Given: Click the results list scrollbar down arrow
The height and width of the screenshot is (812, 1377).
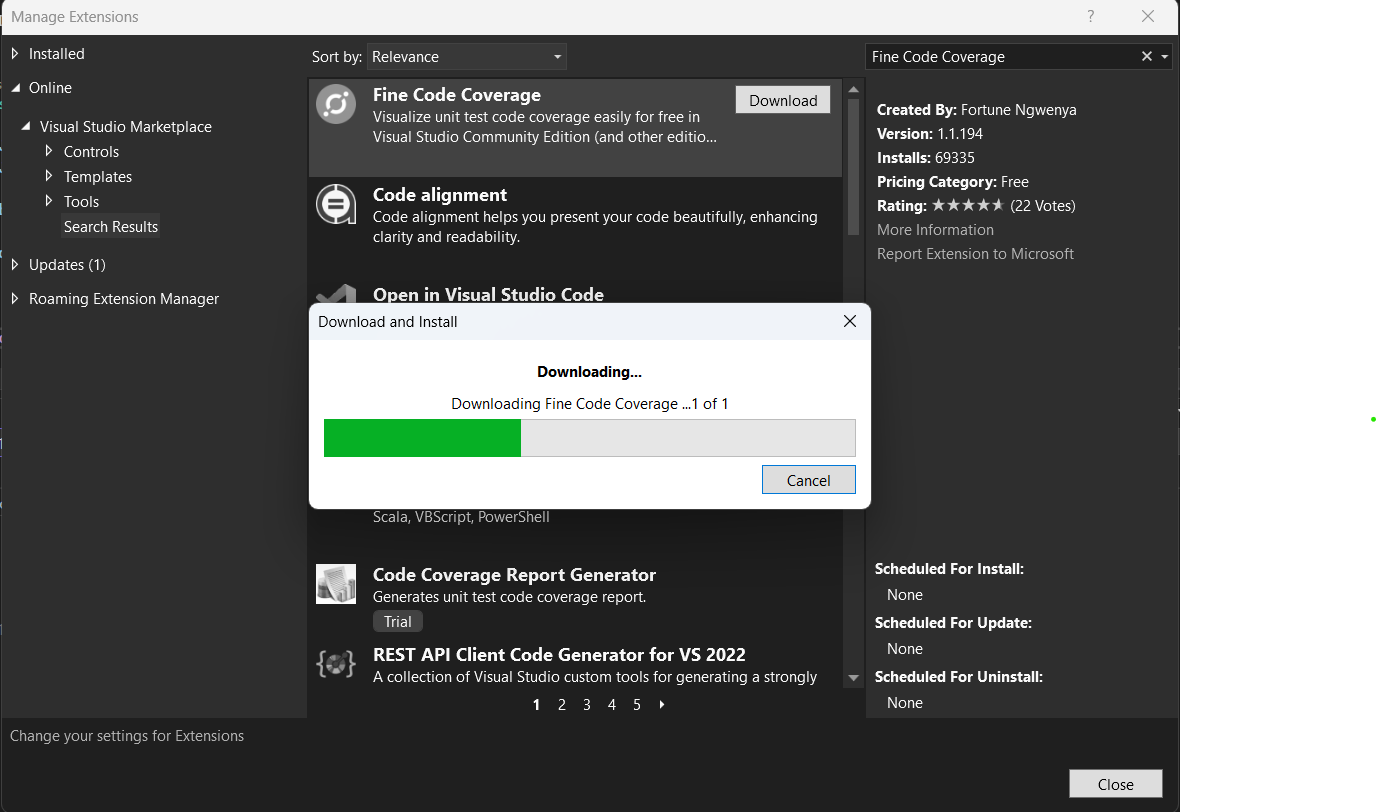Looking at the screenshot, I should [853, 678].
